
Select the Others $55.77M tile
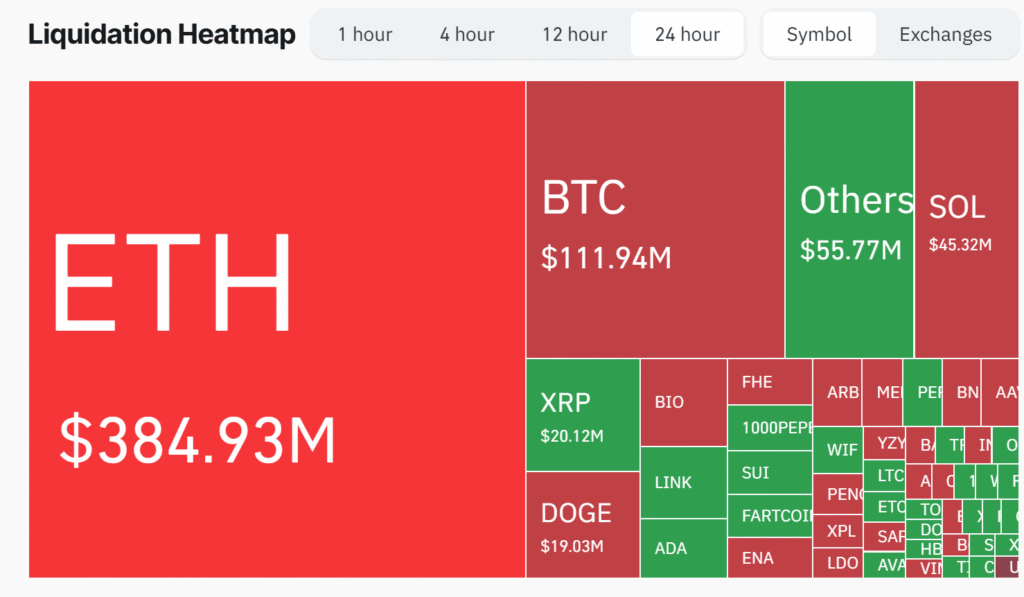click(849, 219)
